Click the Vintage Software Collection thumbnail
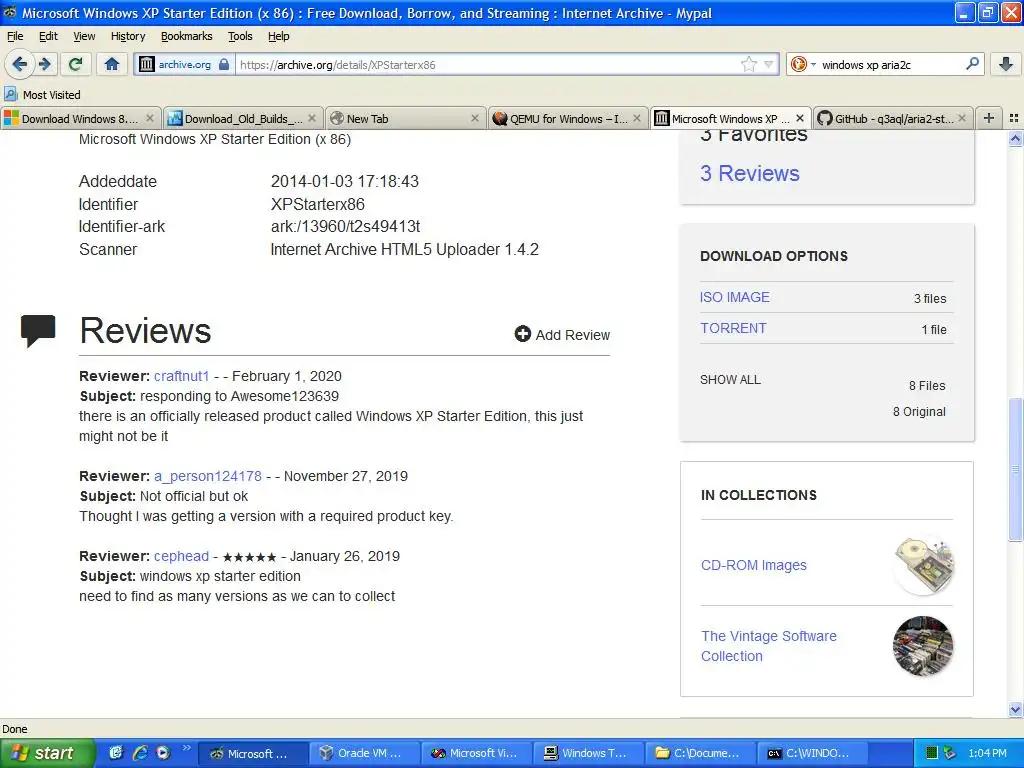The width and height of the screenshot is (1024, 768). click(x=923, y=646)
